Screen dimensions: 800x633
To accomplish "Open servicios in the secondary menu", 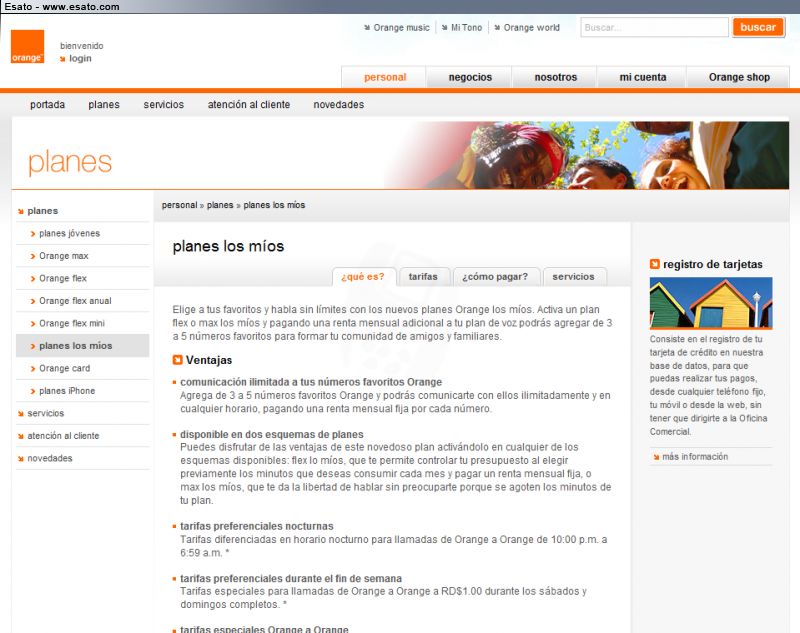I will (164, 105).
